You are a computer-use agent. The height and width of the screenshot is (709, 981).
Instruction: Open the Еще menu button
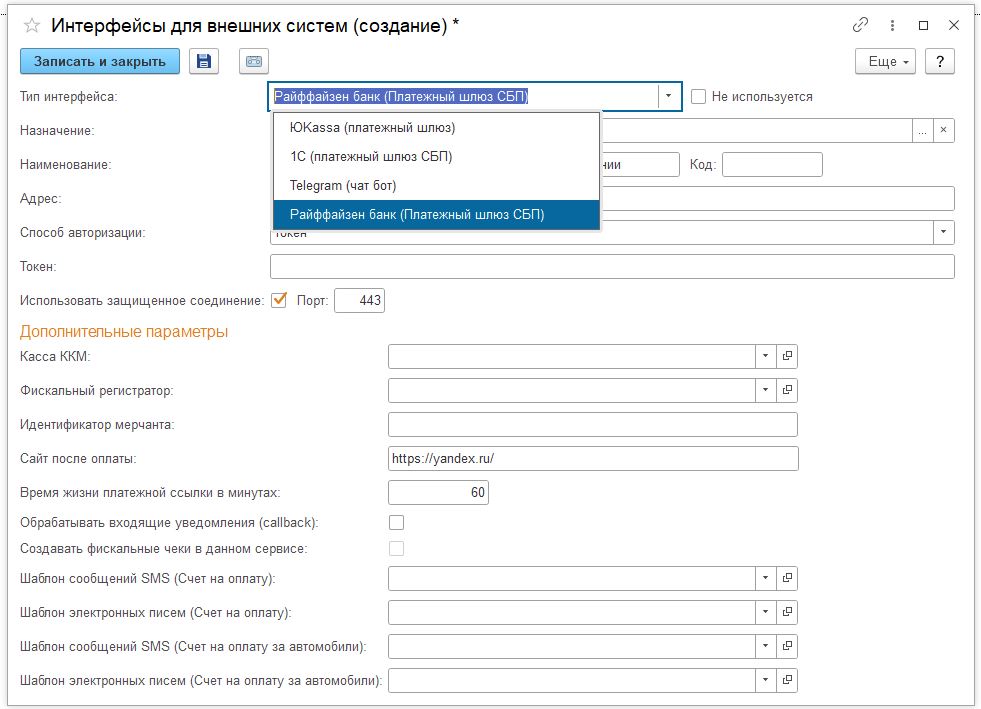coord(885,61)
